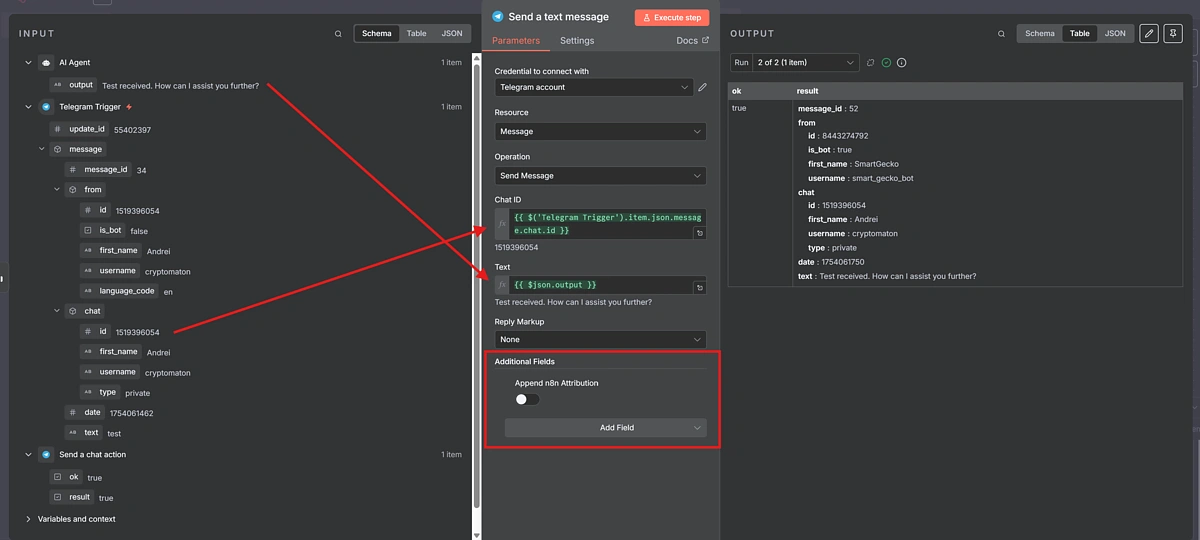Image resolution: width=1200 pixels, height=540 pixels.
Task: Open the Settings tab
Action: [576, 41]
